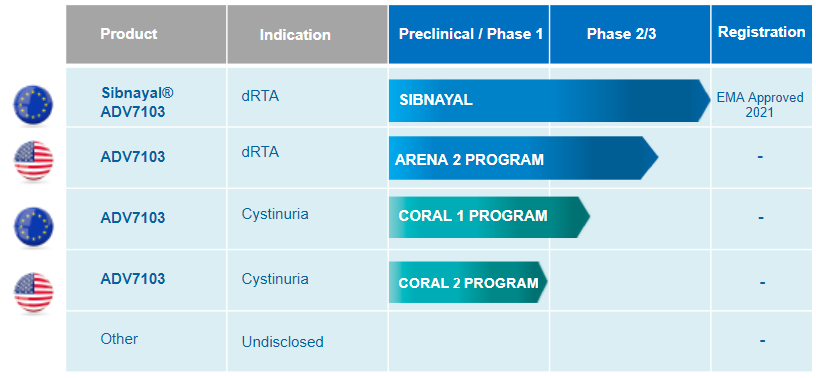Click the Undisclosed indication cell
The image size is (816, 378).
tap(283, 342)
